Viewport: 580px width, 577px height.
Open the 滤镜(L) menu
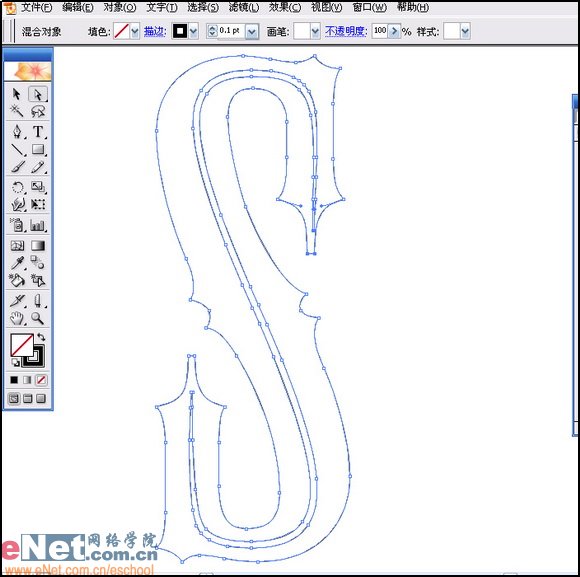click(243, 7)
